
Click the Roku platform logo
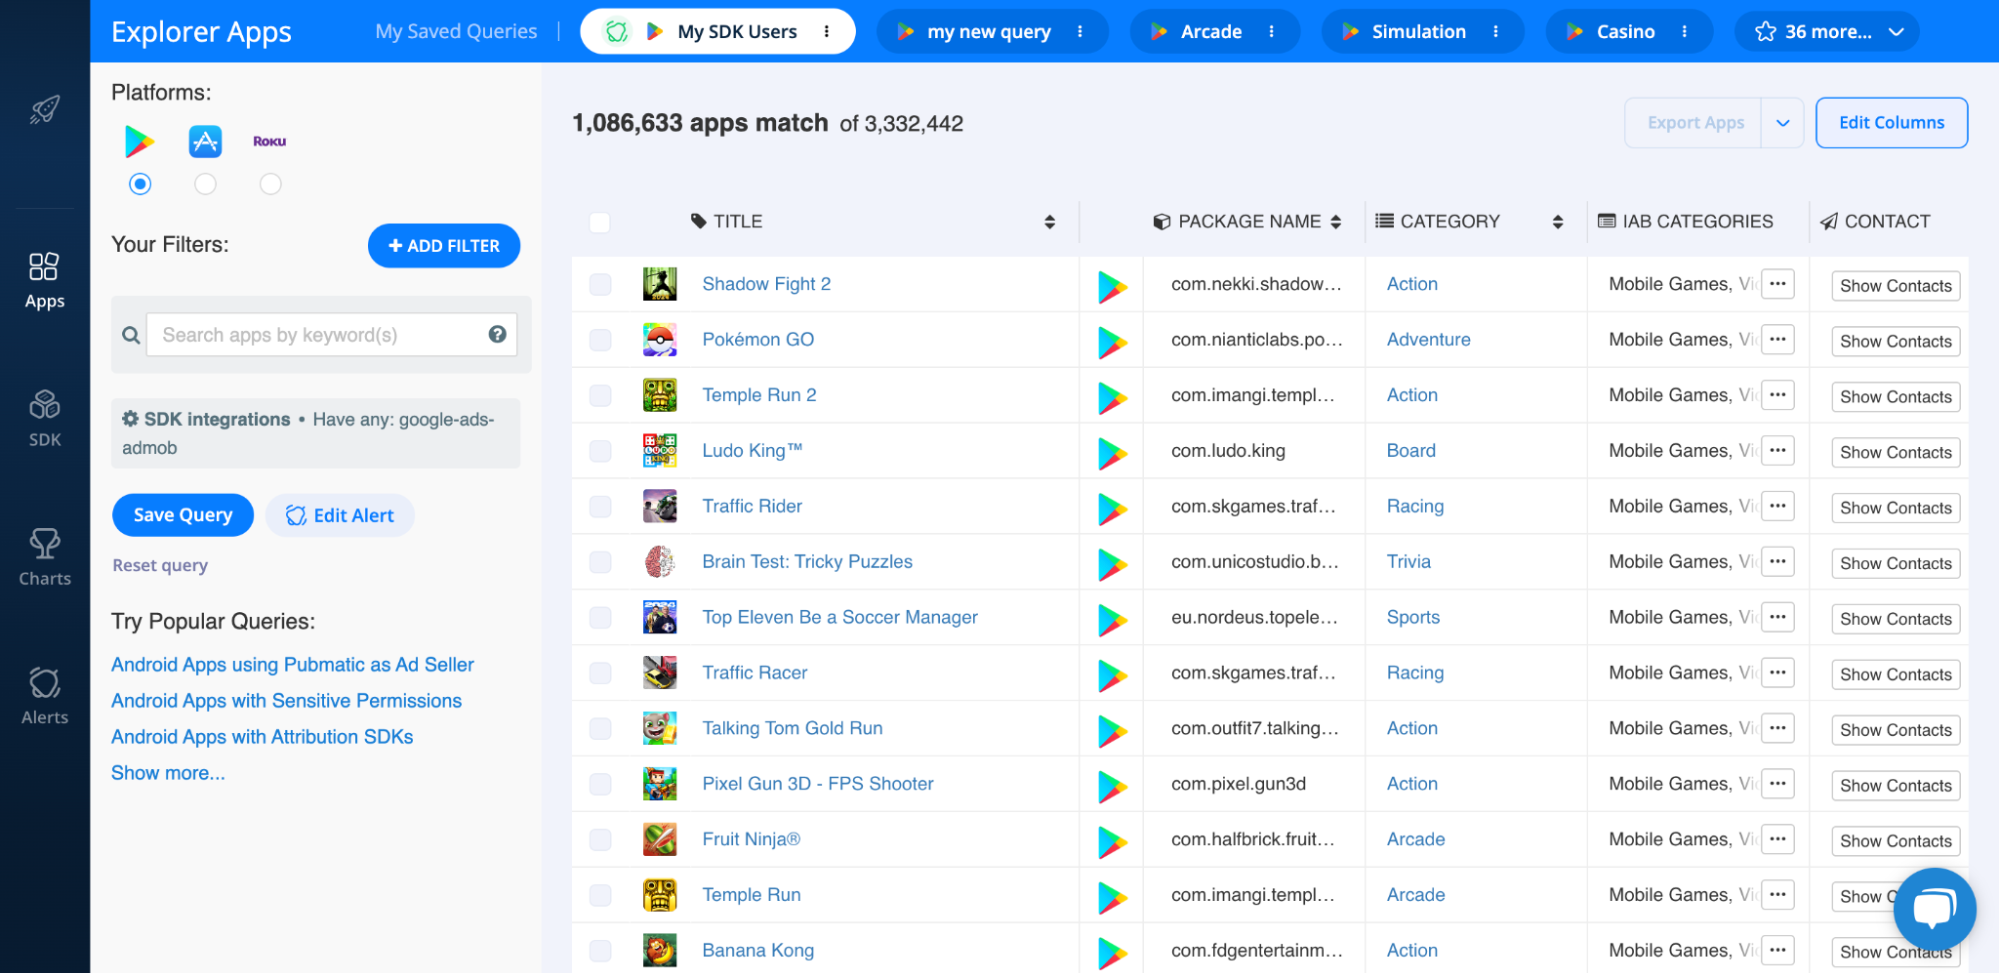click(x=270, y=142)
